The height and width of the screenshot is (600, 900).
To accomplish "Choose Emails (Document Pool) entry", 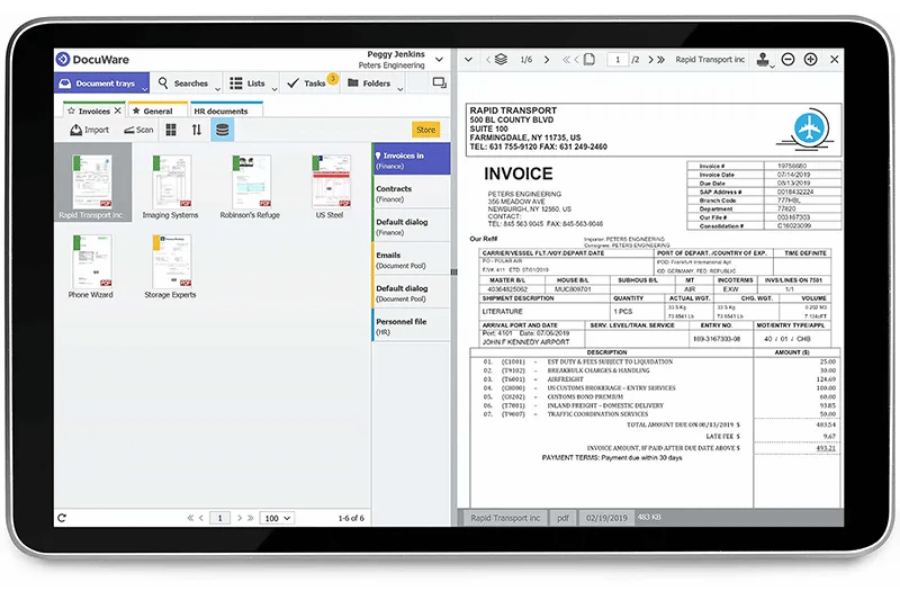I will pyautogui.click(x=411, y=260).
